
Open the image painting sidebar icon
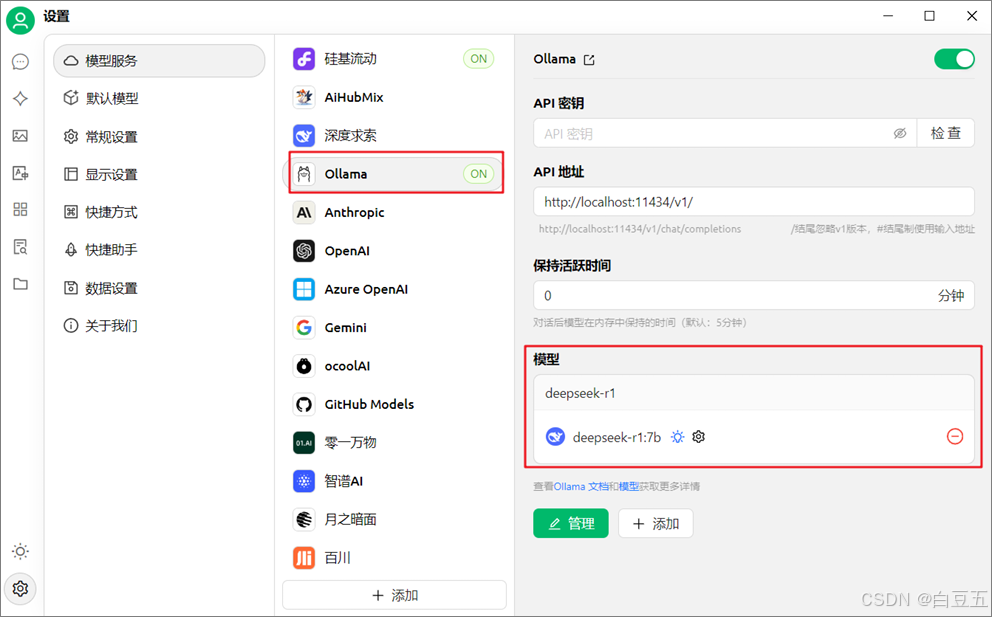point(20,135)
